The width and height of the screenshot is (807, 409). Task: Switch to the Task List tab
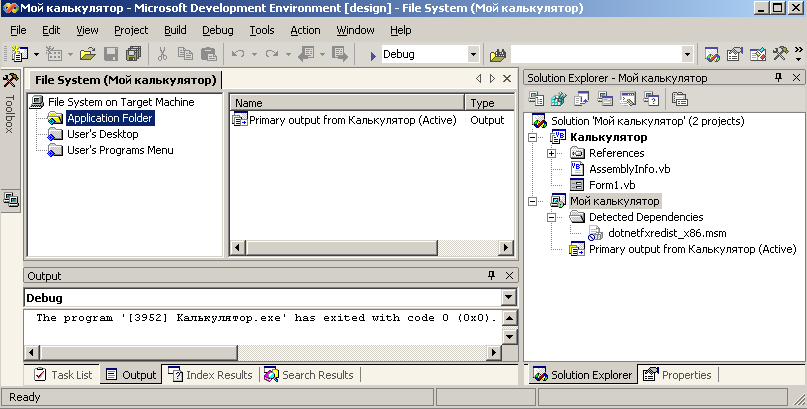click(62, 375)
